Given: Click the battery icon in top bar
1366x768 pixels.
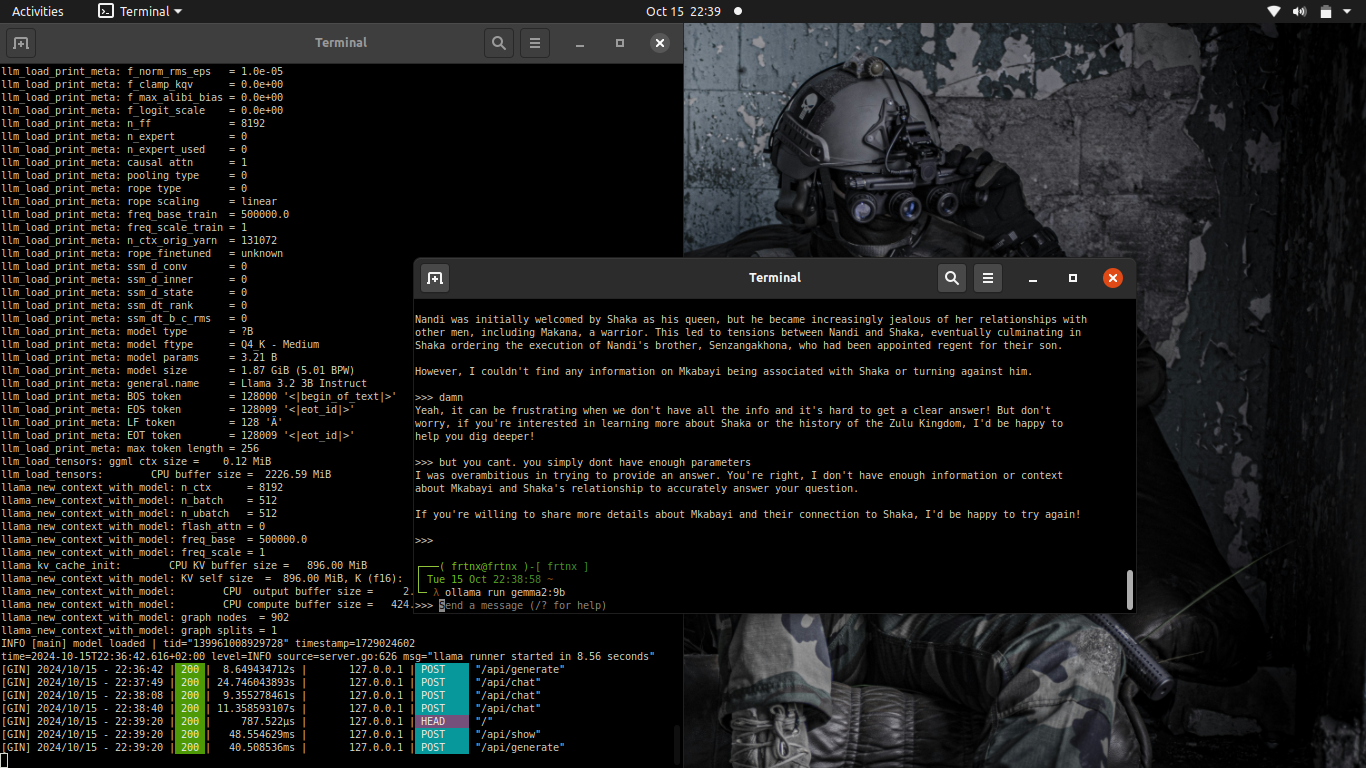Looking at the screenshot, I should [x=1325, y=12].
